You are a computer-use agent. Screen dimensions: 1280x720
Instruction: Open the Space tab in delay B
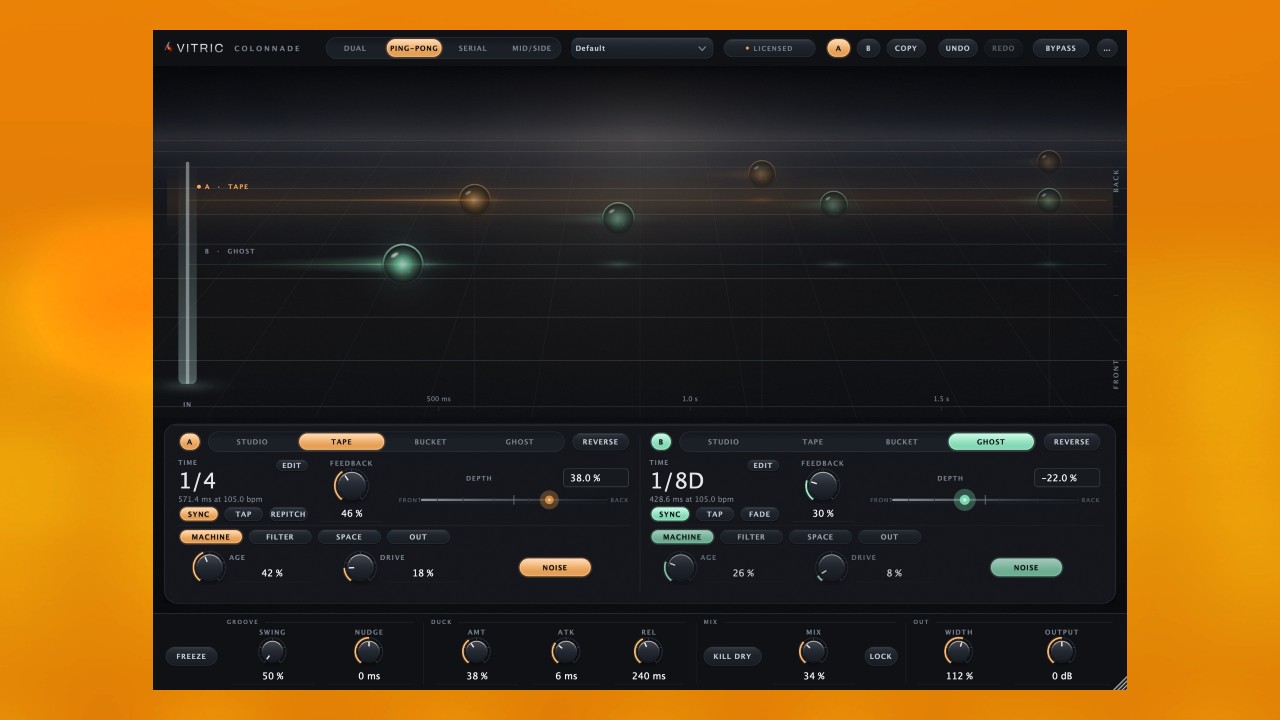point(820,537)
